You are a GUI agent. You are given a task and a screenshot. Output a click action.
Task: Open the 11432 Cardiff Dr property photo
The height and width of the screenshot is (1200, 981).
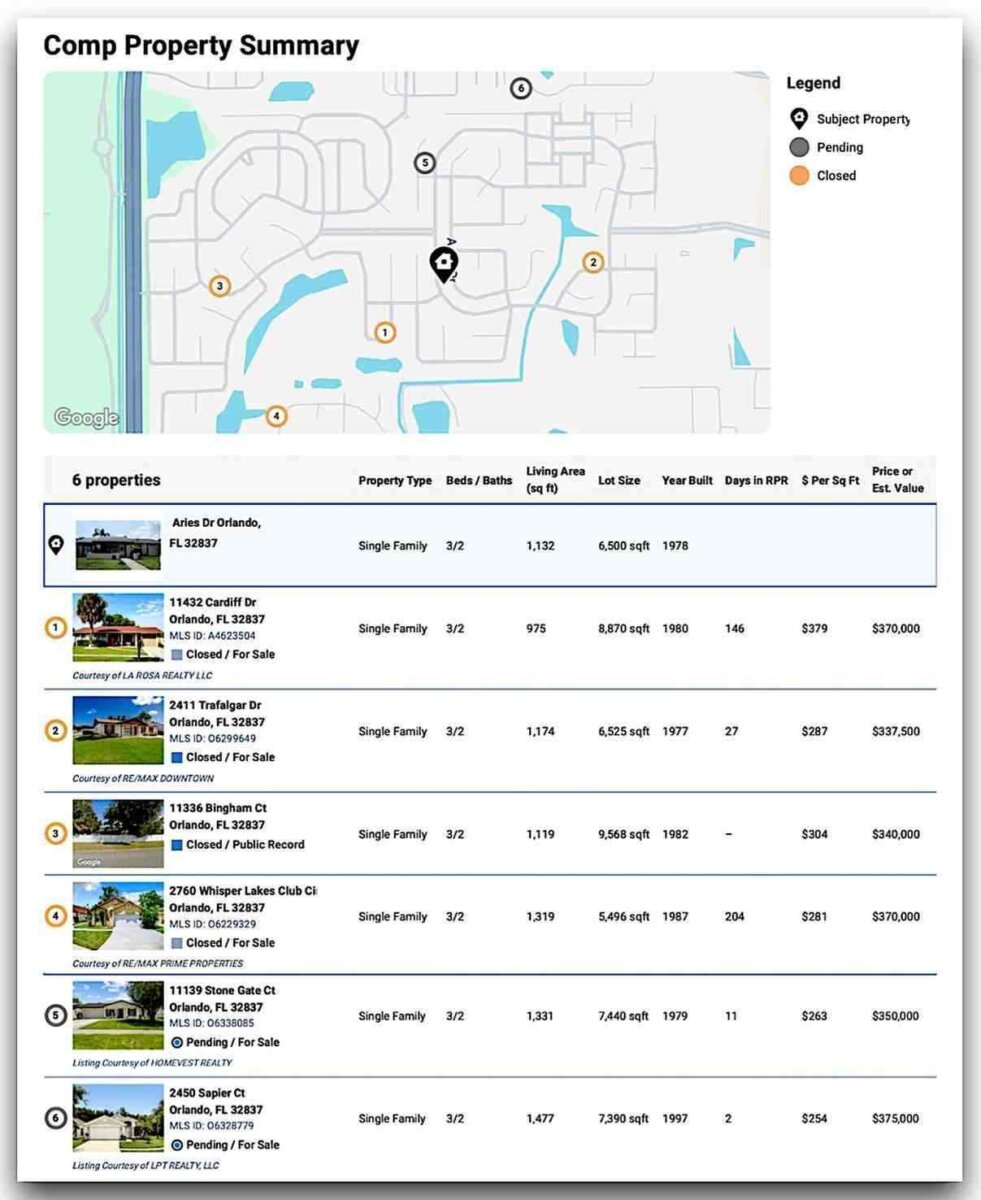118,627
